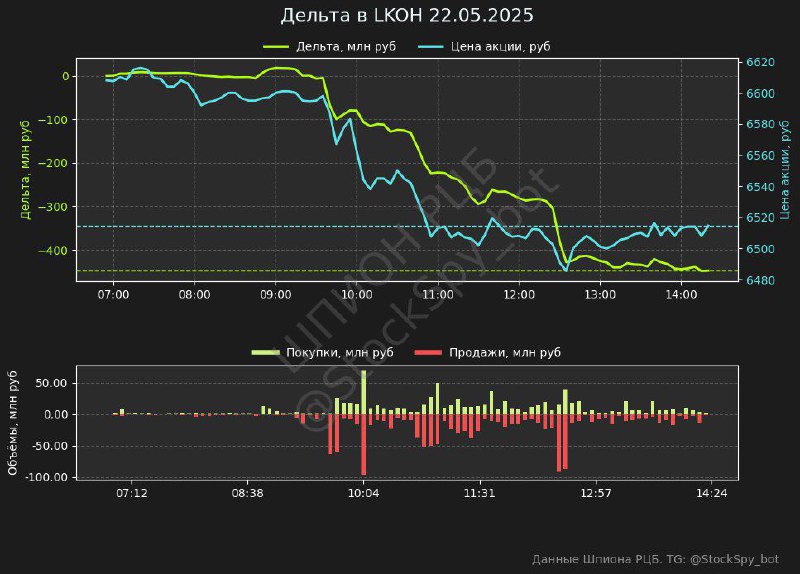Click the '0' delta axis value
Image resolution: width=800 pixels, height=574 pixels.
point(66,76)
